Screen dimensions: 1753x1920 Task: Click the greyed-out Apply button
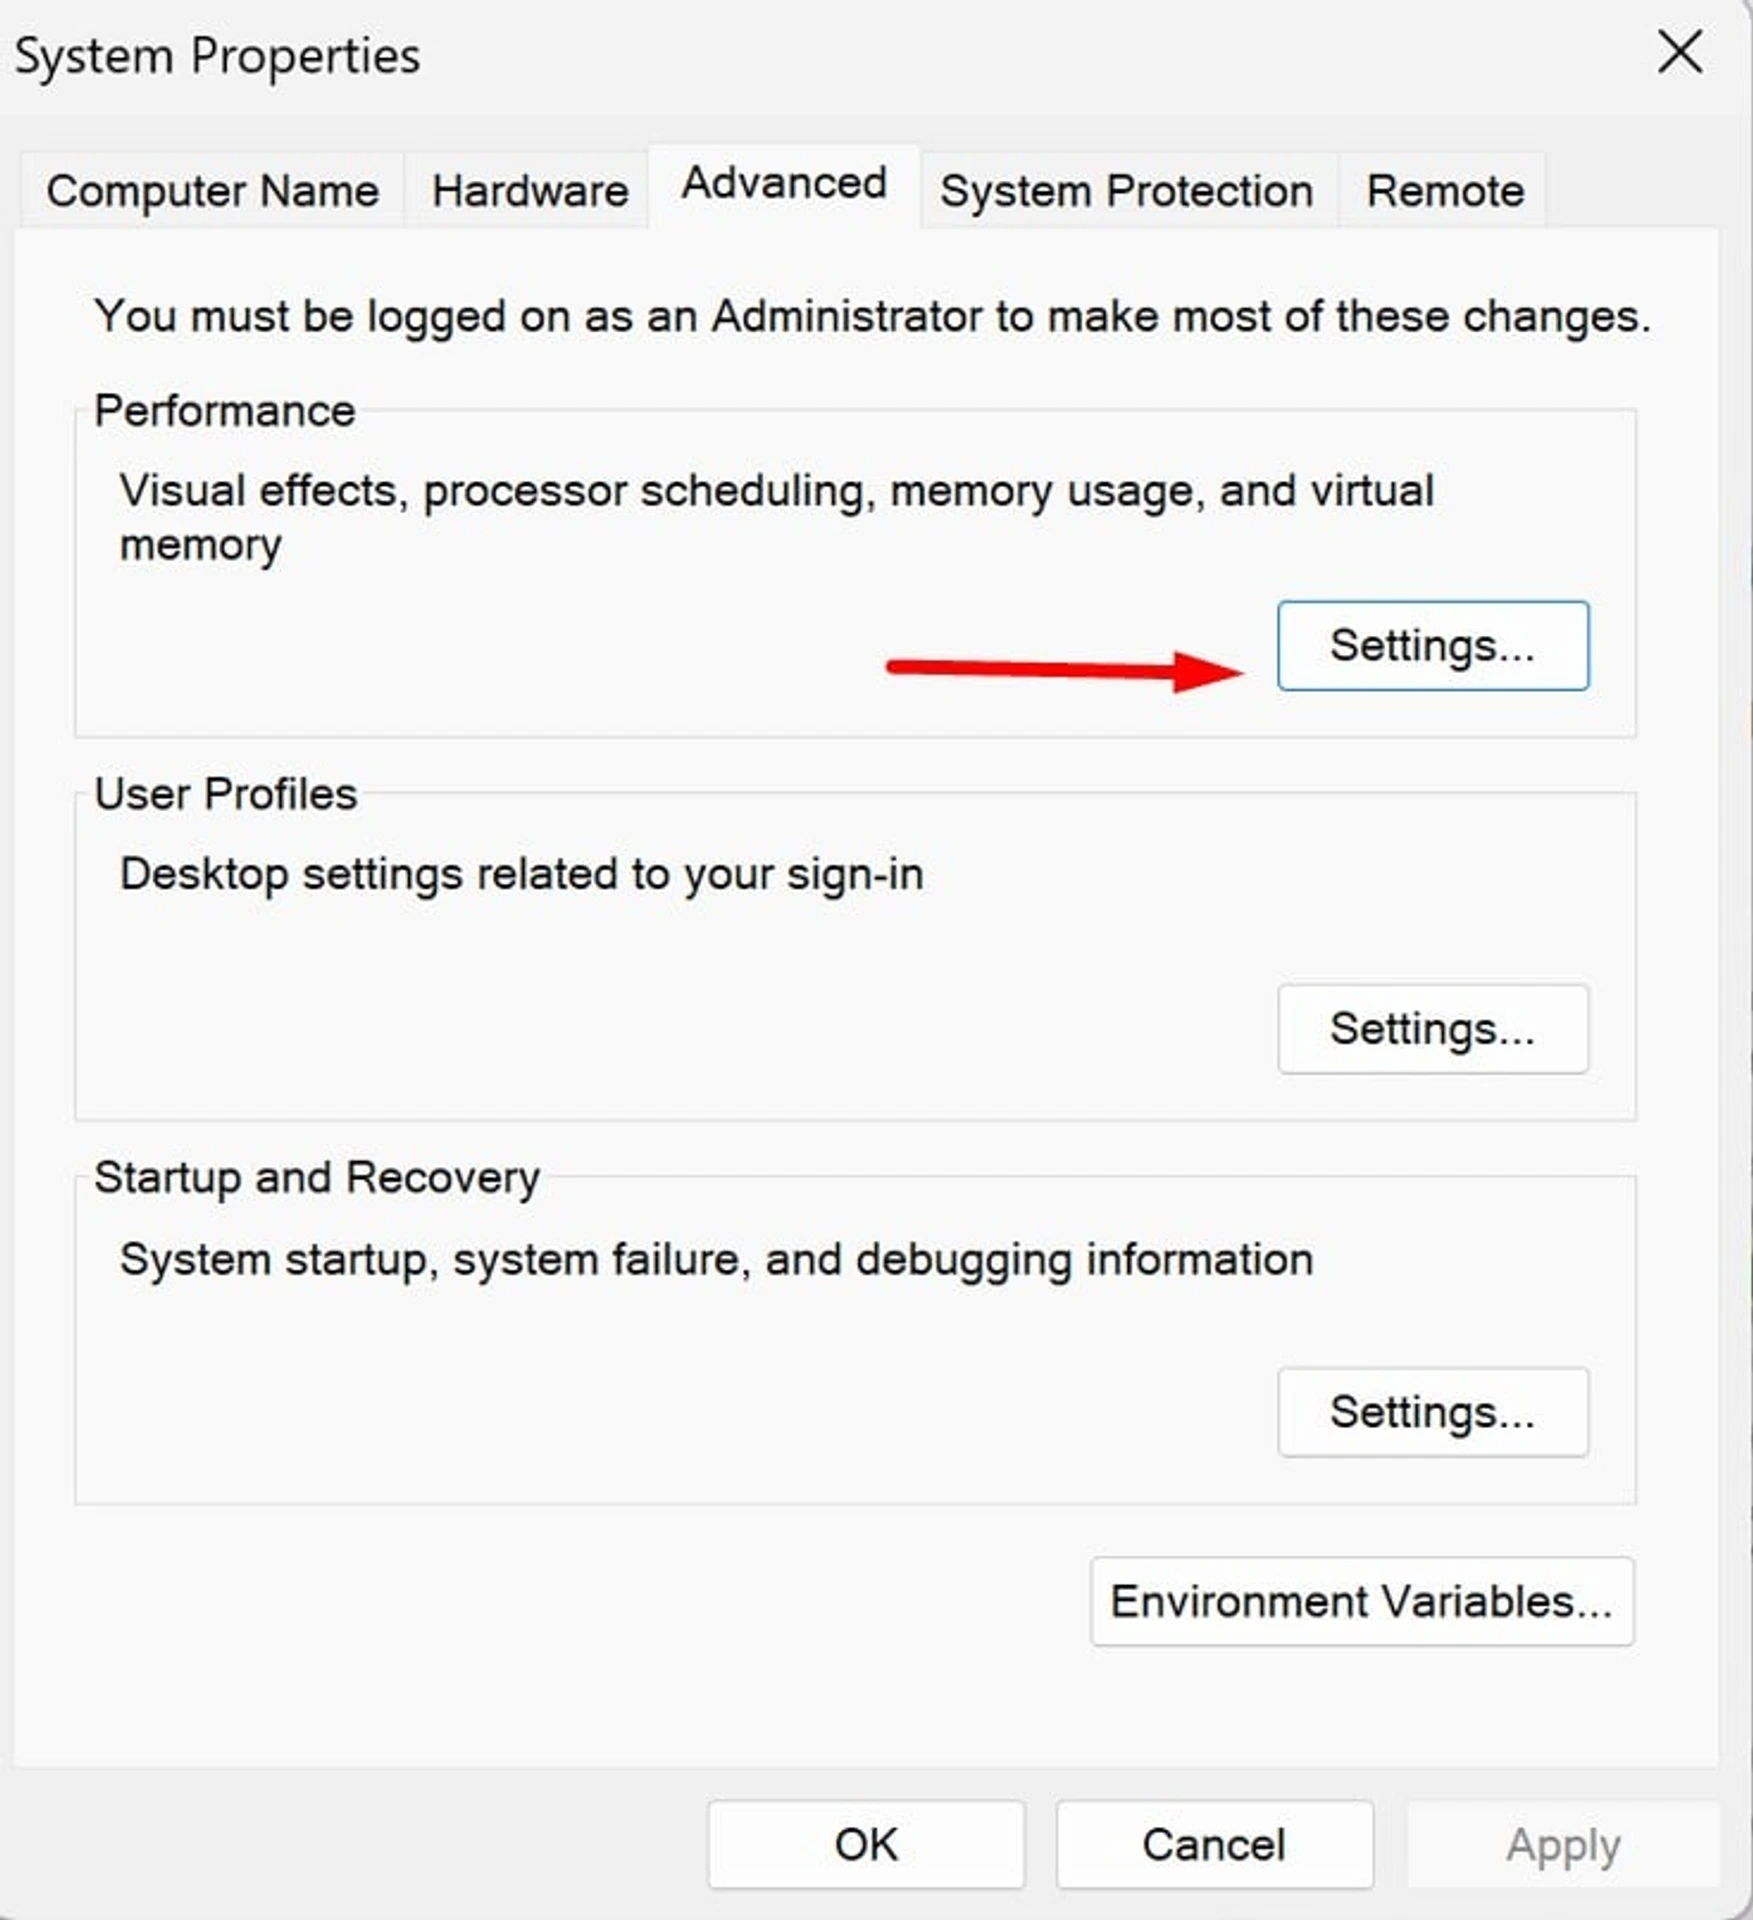point(1563,1845)
